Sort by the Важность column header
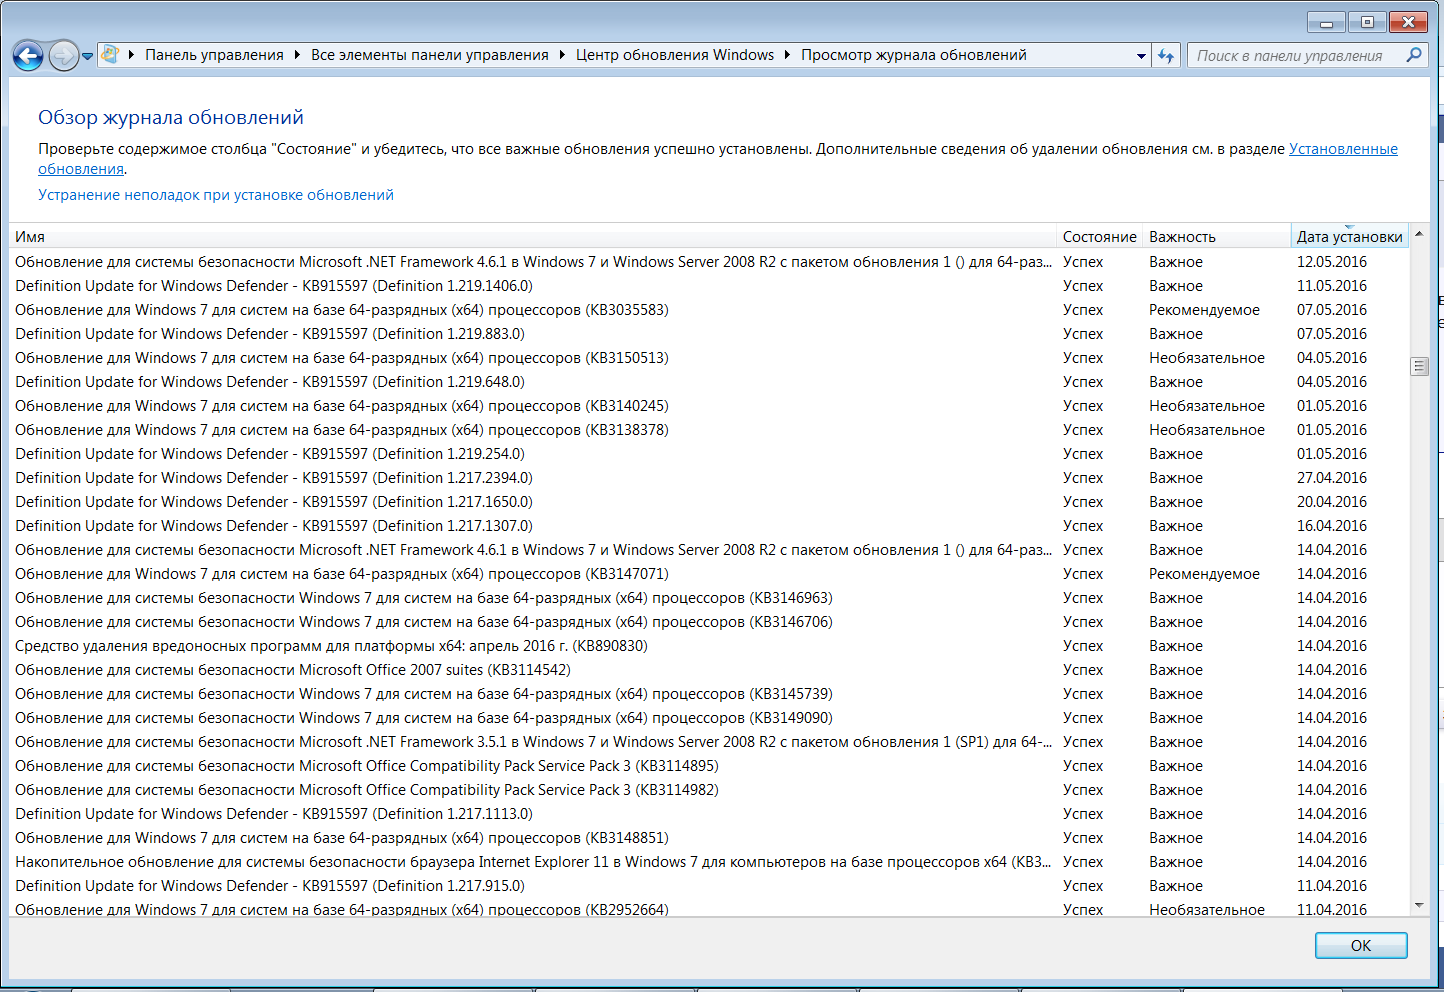Screen dimensions: 1444x992 pyautogui.click(x=1217, y=237)
